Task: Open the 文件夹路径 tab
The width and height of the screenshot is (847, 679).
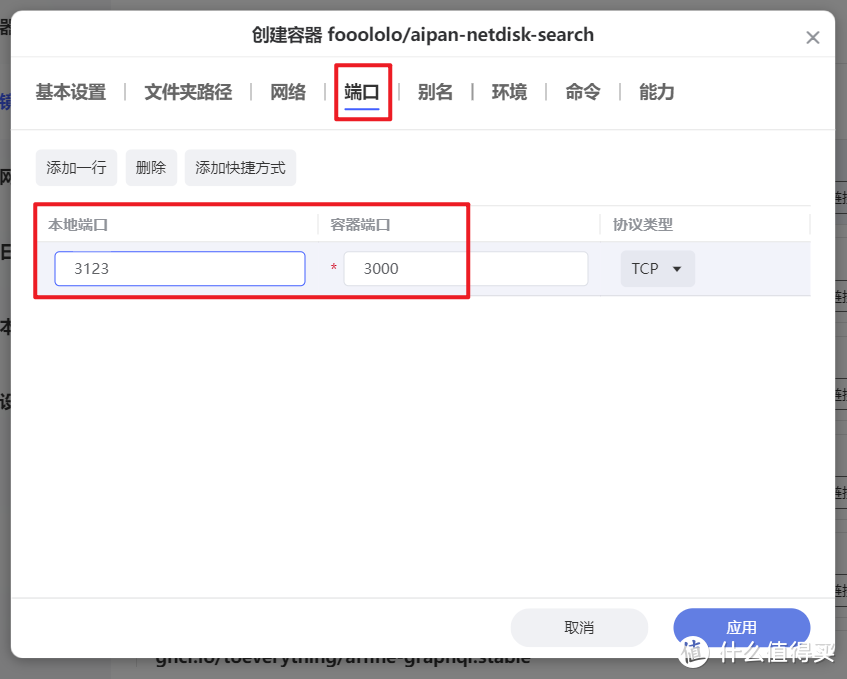Action: 188,92
